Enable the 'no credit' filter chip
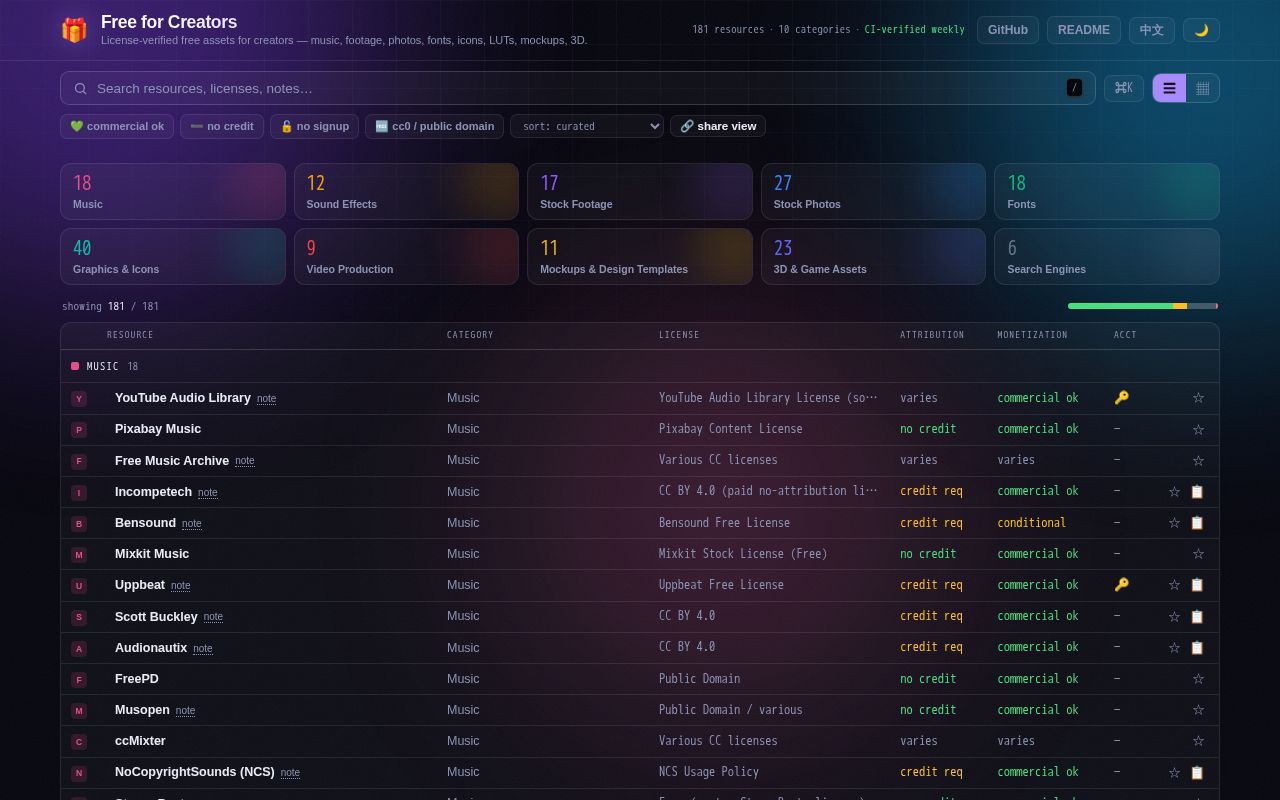1280x800 pixels. click(x=222, y=126)
